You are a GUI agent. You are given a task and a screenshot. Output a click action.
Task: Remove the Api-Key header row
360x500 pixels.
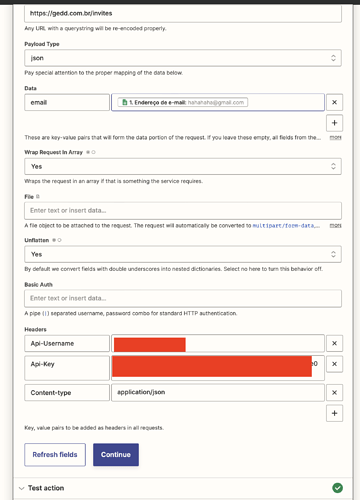pyautogui.click(x=334, y=364)
